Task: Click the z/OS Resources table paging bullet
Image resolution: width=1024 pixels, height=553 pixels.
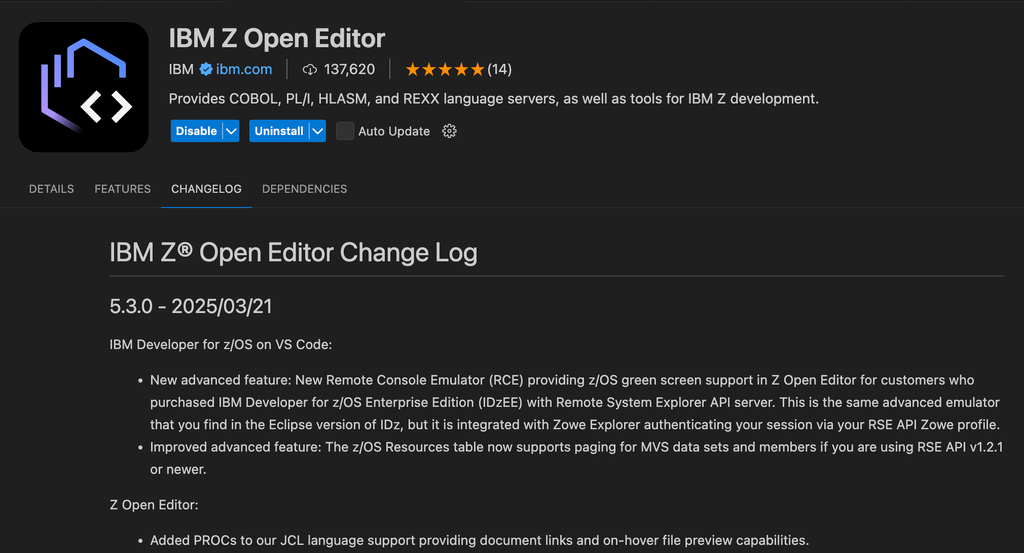Action: [x=577, y=458]
